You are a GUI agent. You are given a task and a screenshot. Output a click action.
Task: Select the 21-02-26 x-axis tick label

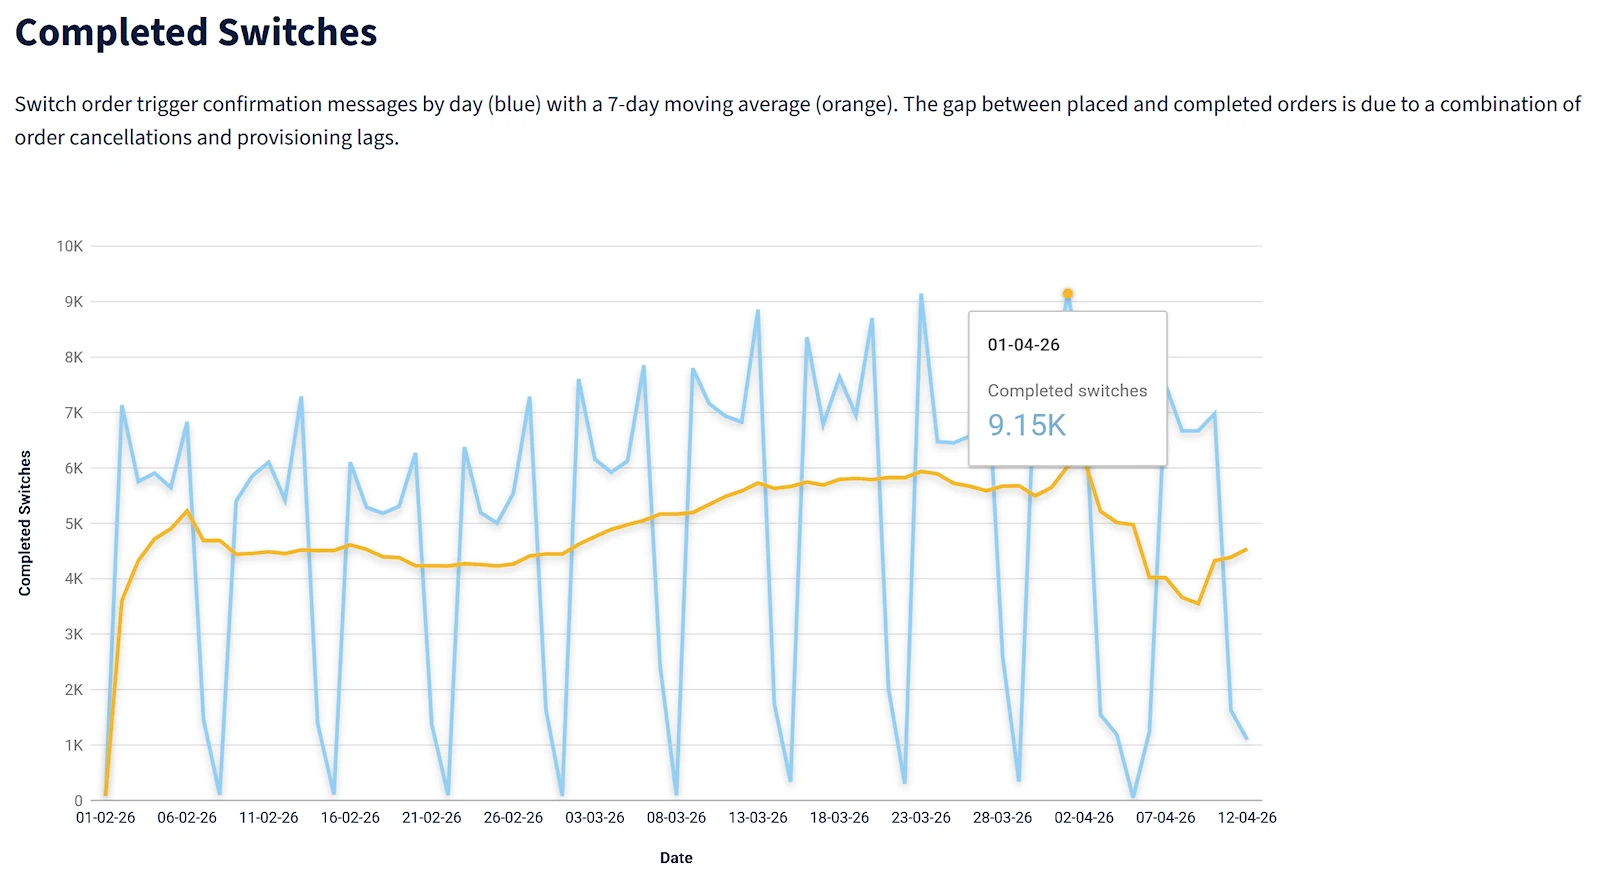click(x=431, y=818)
